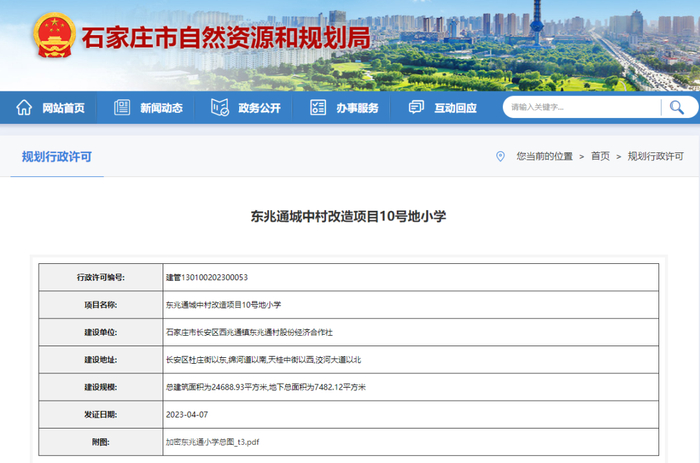This screenshot has height=463, width=700.
Task: Click the 建设规模 label cell
Action: click(101, 387)
